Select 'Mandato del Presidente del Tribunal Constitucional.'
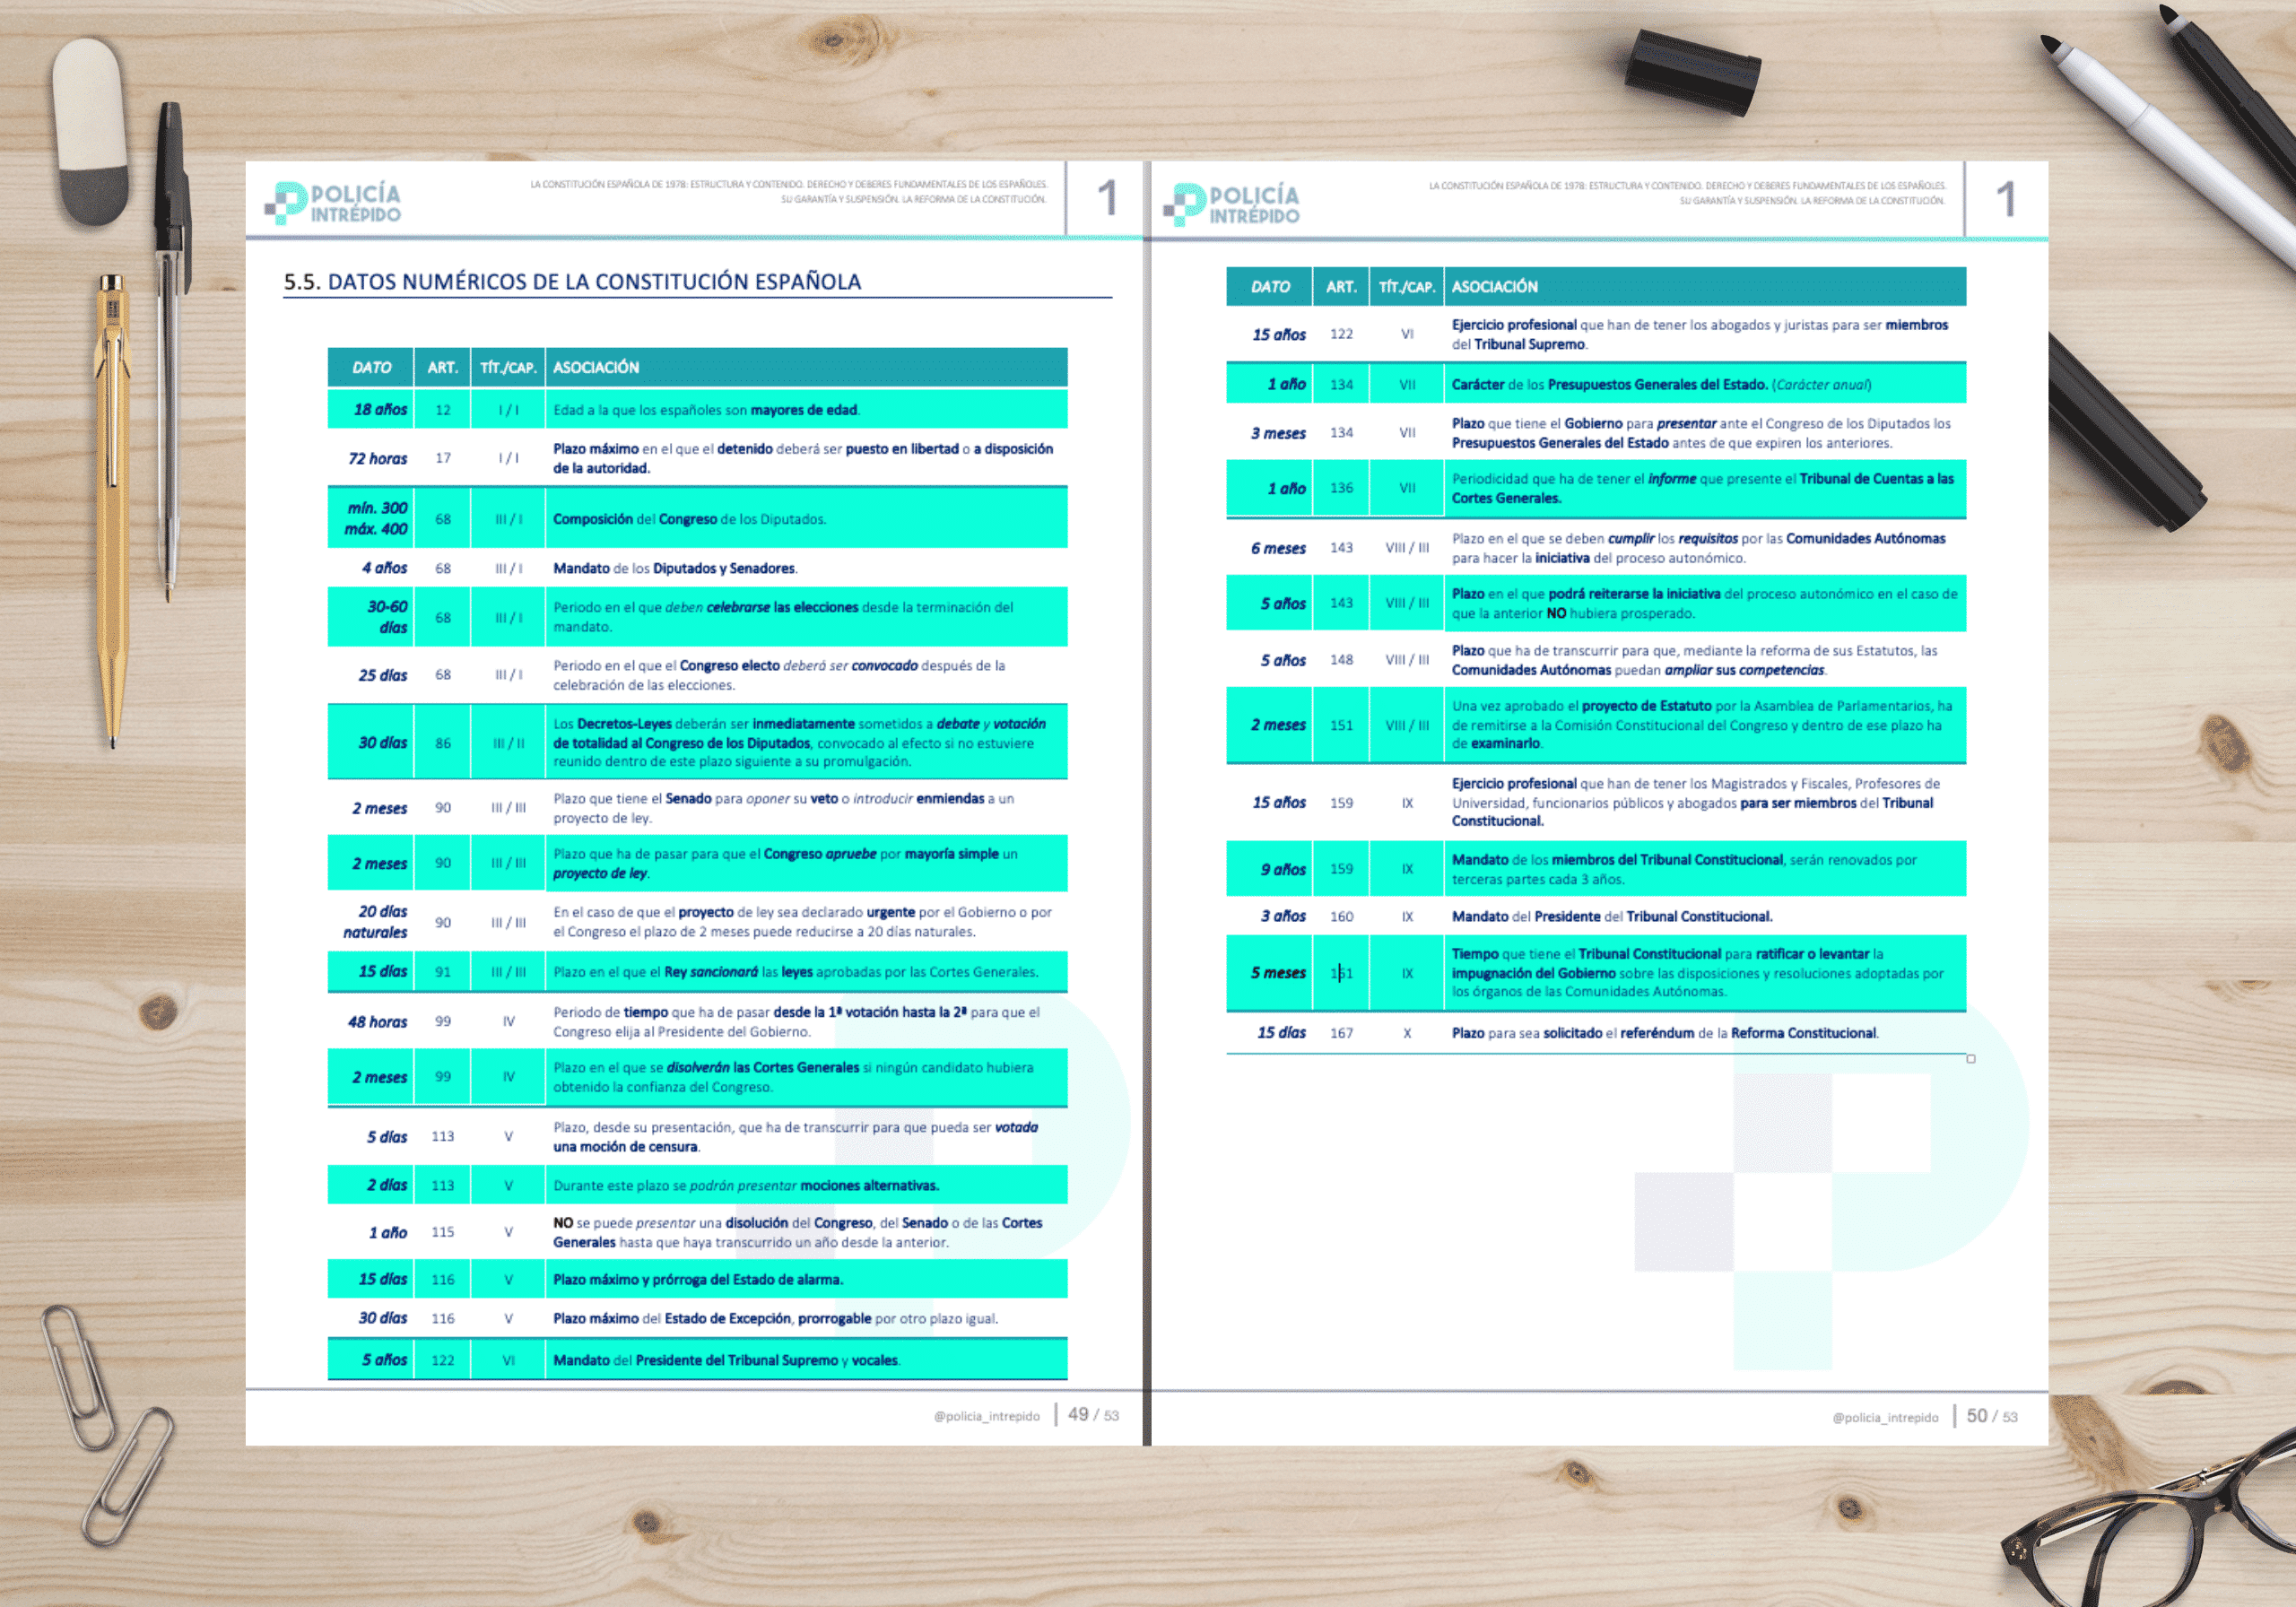2296x1607 pixels. click(x=1612, y=916)
